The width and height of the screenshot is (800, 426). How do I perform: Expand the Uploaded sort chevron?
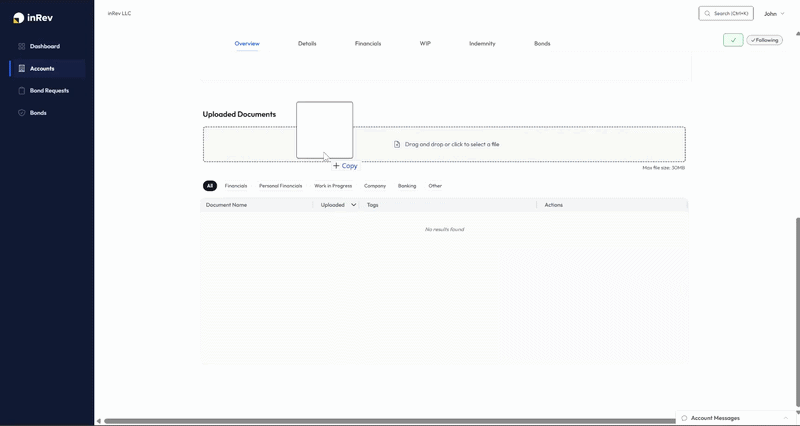[354, 205]
